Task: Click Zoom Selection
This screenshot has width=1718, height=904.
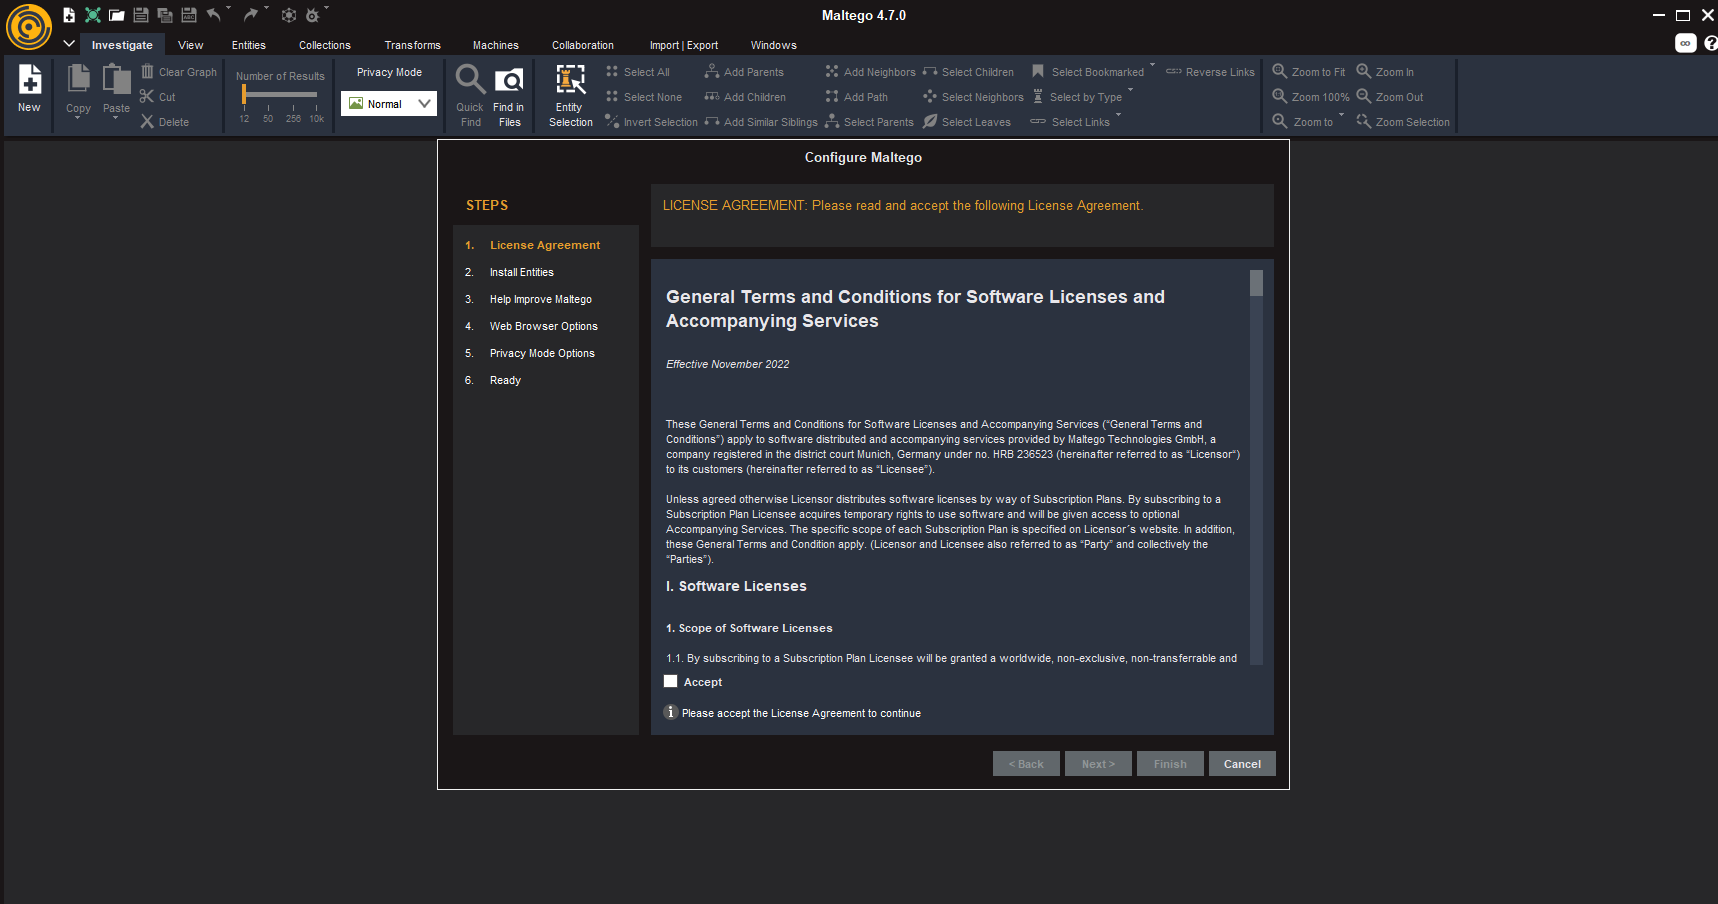Action: [x=1403, y=122]
